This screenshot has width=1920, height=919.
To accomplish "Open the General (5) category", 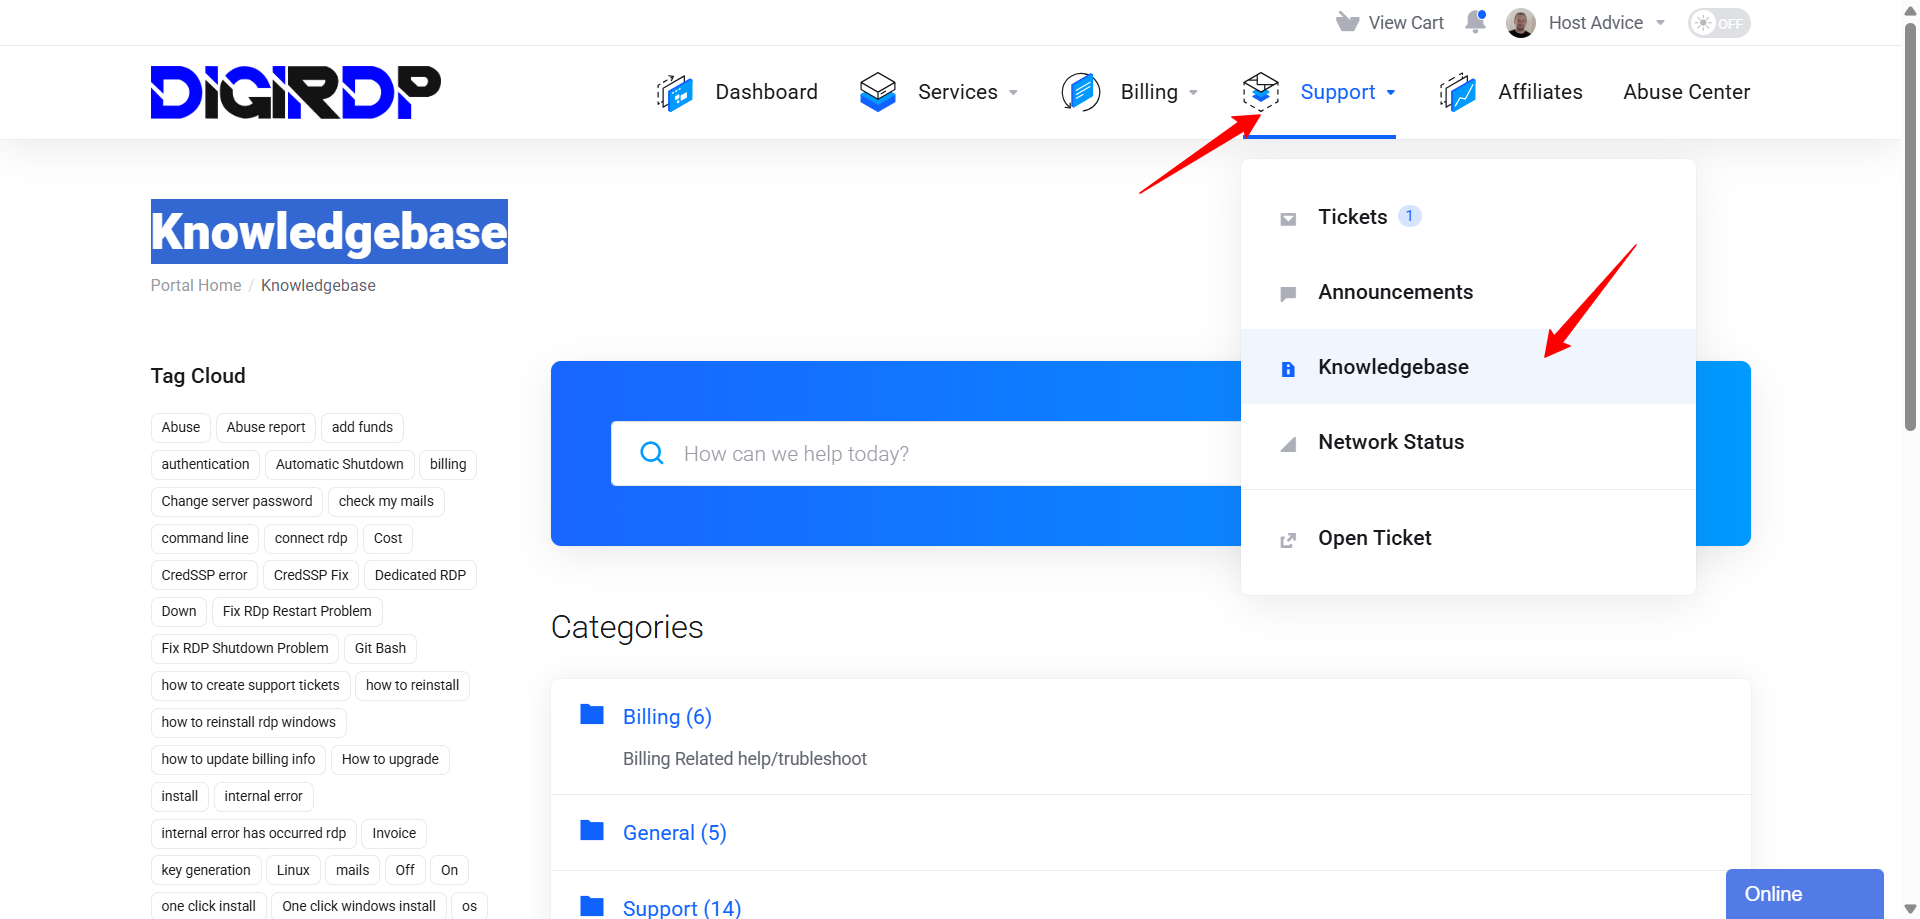I will pyautogui.click(x=674, y=833).
